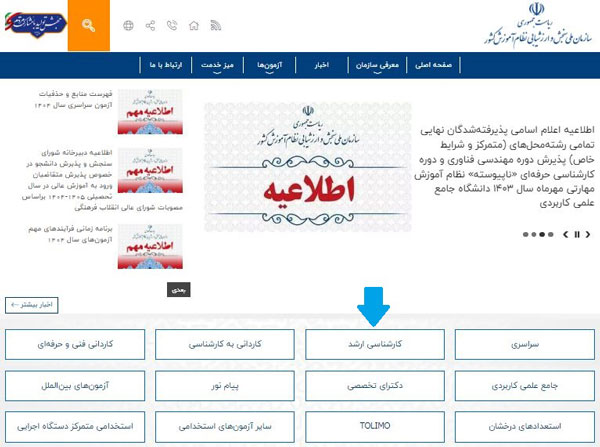
Task: Open the phone contact icon
Action: click(x=172, y=26)
